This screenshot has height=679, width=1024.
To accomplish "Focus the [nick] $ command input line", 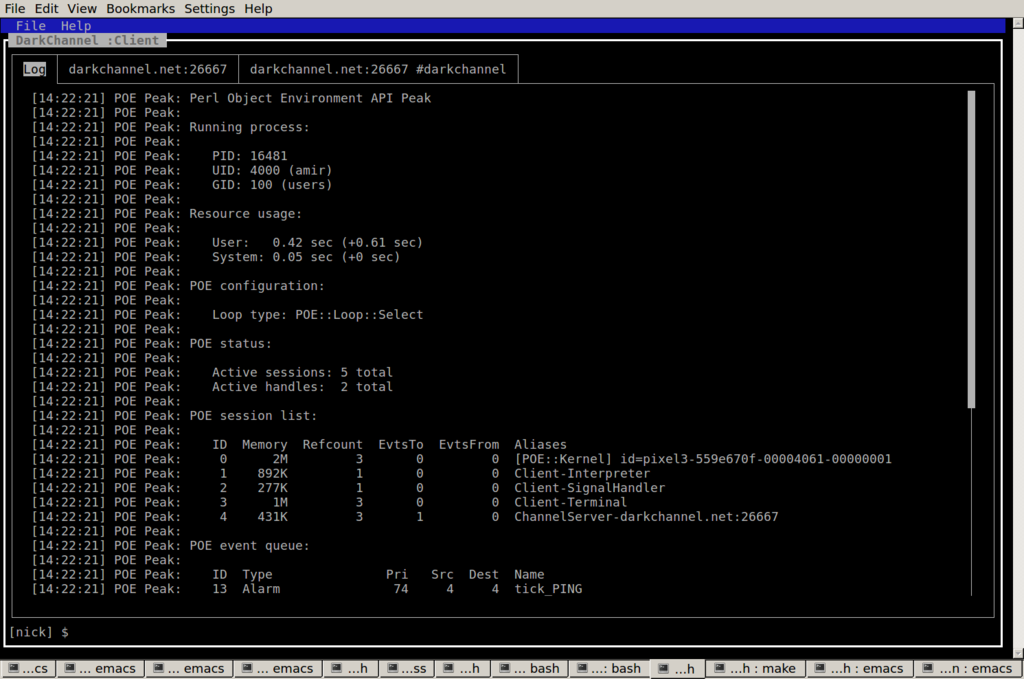I will coord(500,632).
